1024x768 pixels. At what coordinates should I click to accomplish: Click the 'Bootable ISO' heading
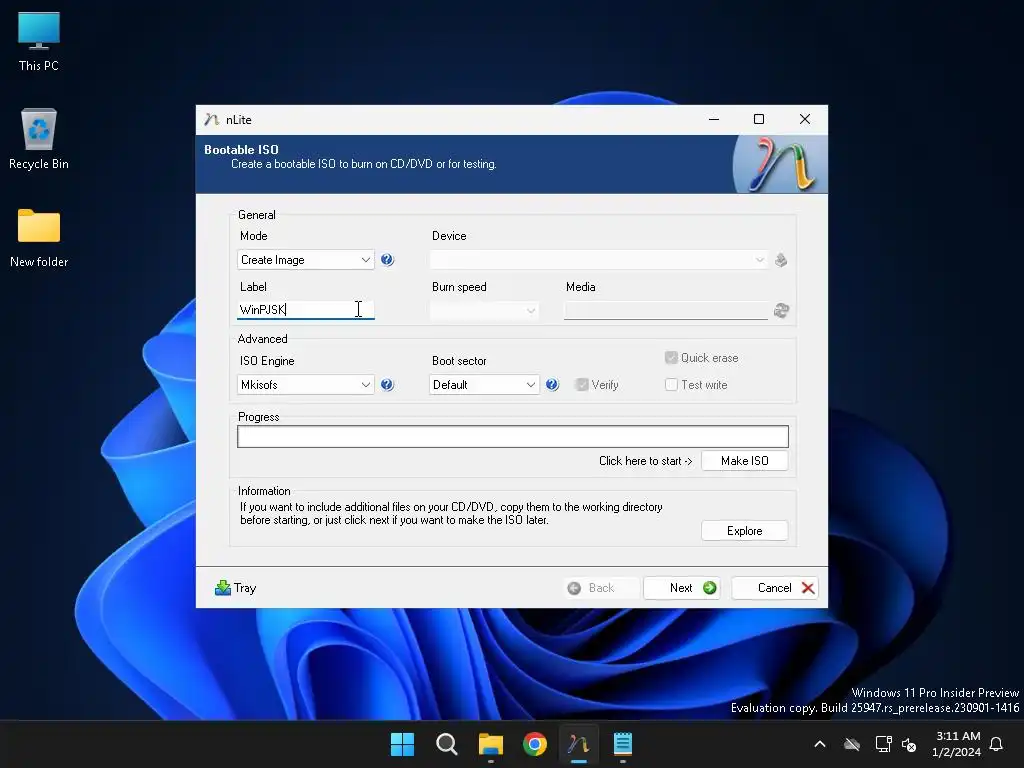click(x=241, y=150)
